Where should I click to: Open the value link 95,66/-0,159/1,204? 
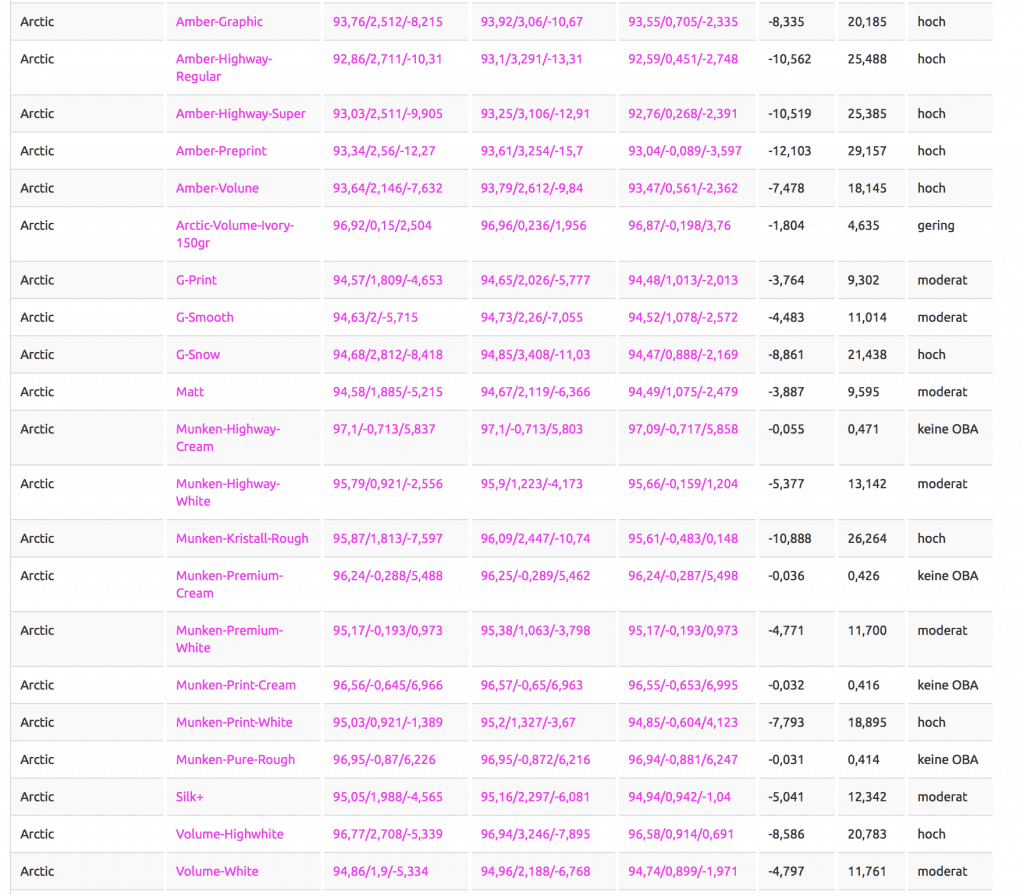click(x=683, y=484)
